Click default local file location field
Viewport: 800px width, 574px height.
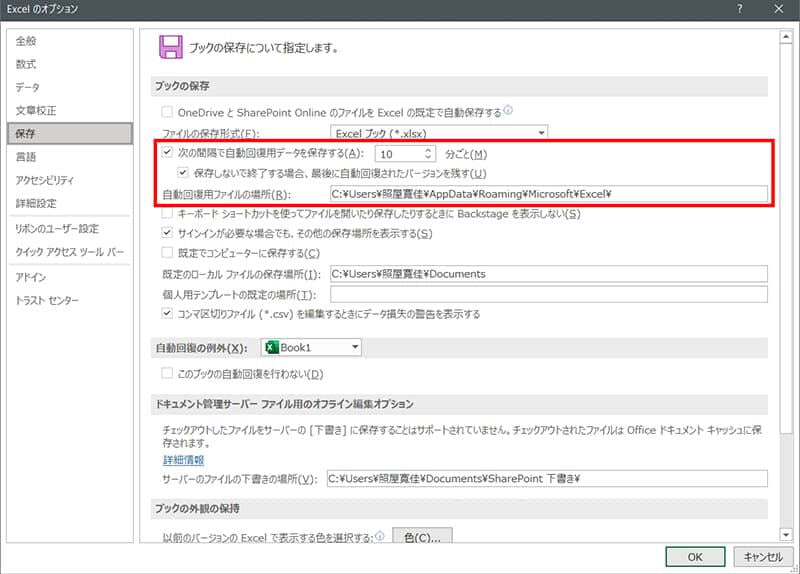(548, 274)
